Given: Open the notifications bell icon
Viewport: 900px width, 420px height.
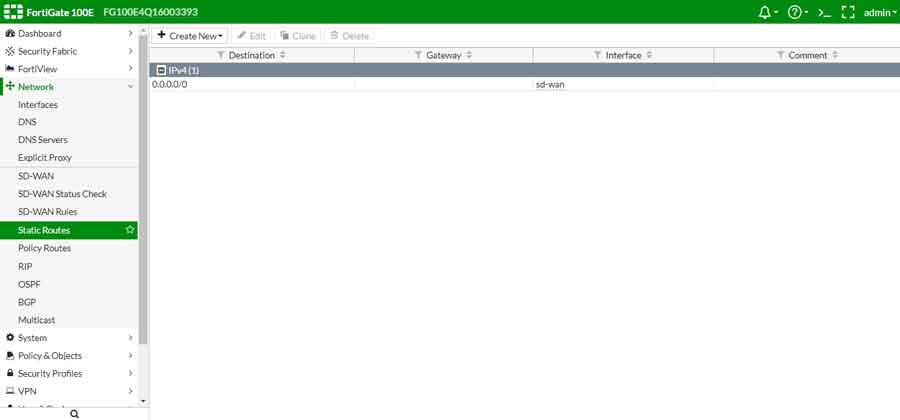Looking at the screenshot, I should click(765, 13).
